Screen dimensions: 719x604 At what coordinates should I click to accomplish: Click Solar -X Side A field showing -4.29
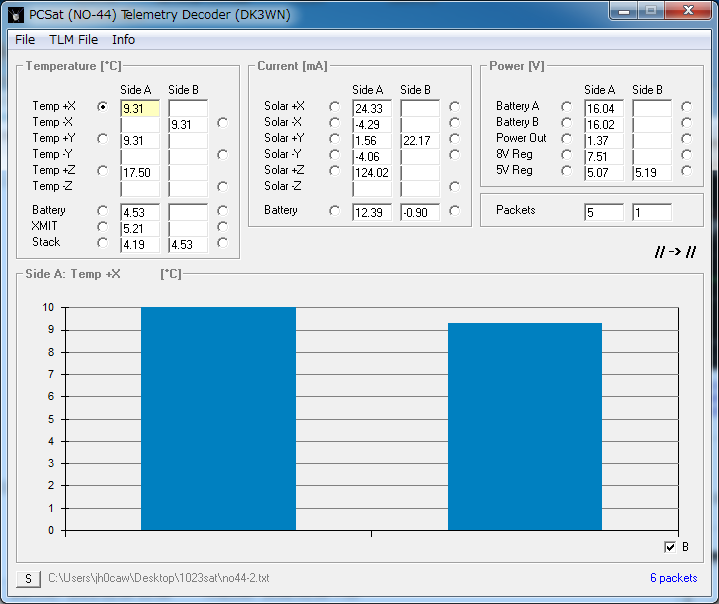point(372,125)
